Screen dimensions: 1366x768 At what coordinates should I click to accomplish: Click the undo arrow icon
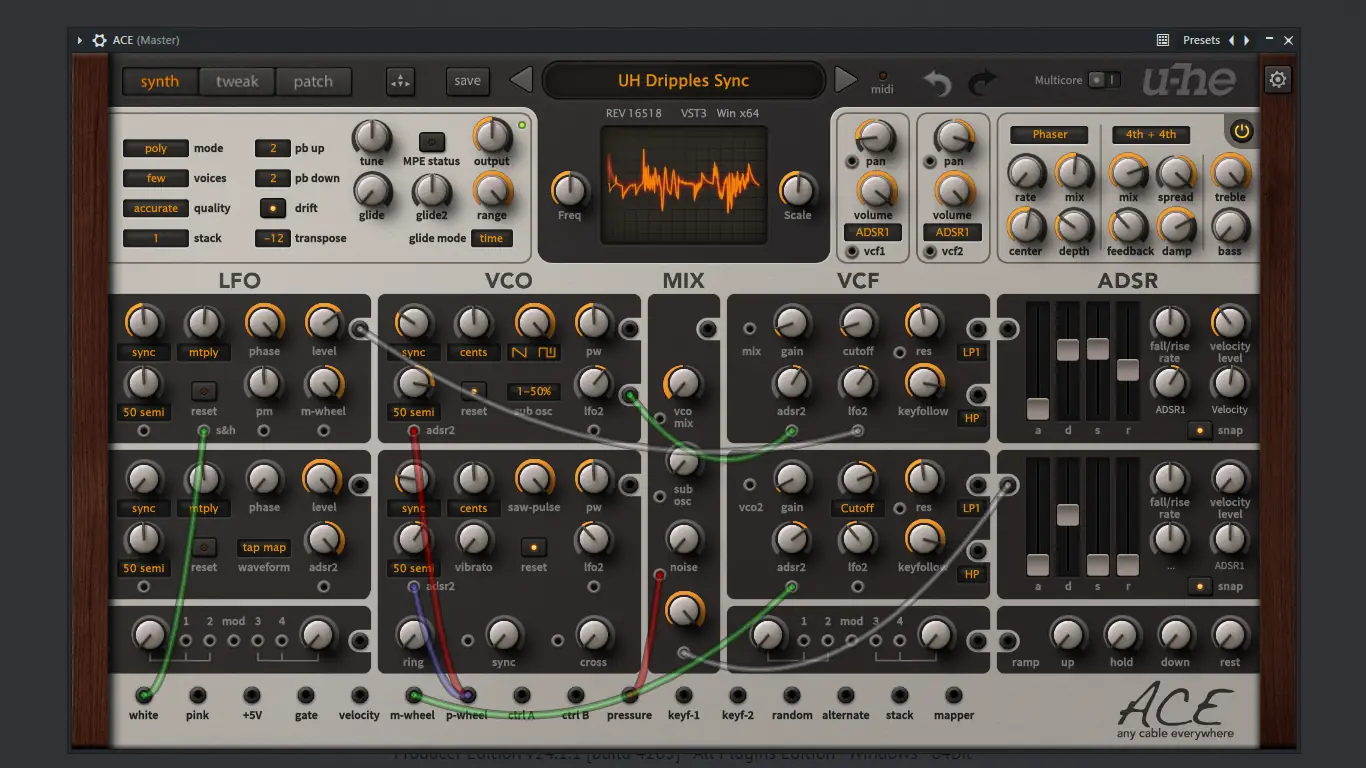tap(937, 82)
